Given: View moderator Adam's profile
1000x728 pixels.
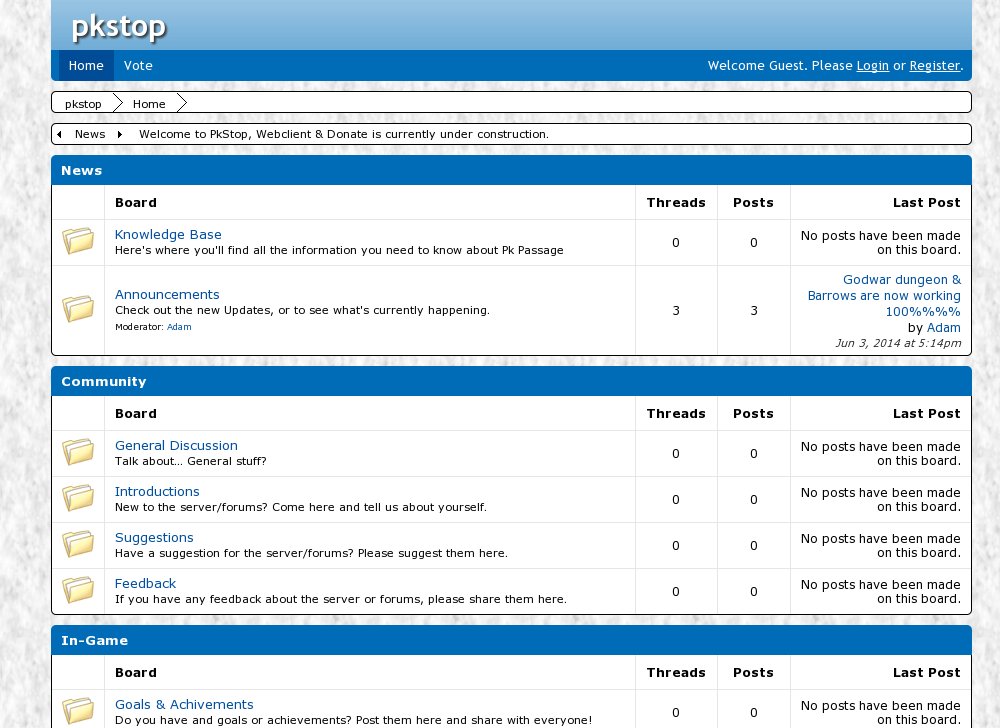Looking at the screenshot, I should (179, 327).
